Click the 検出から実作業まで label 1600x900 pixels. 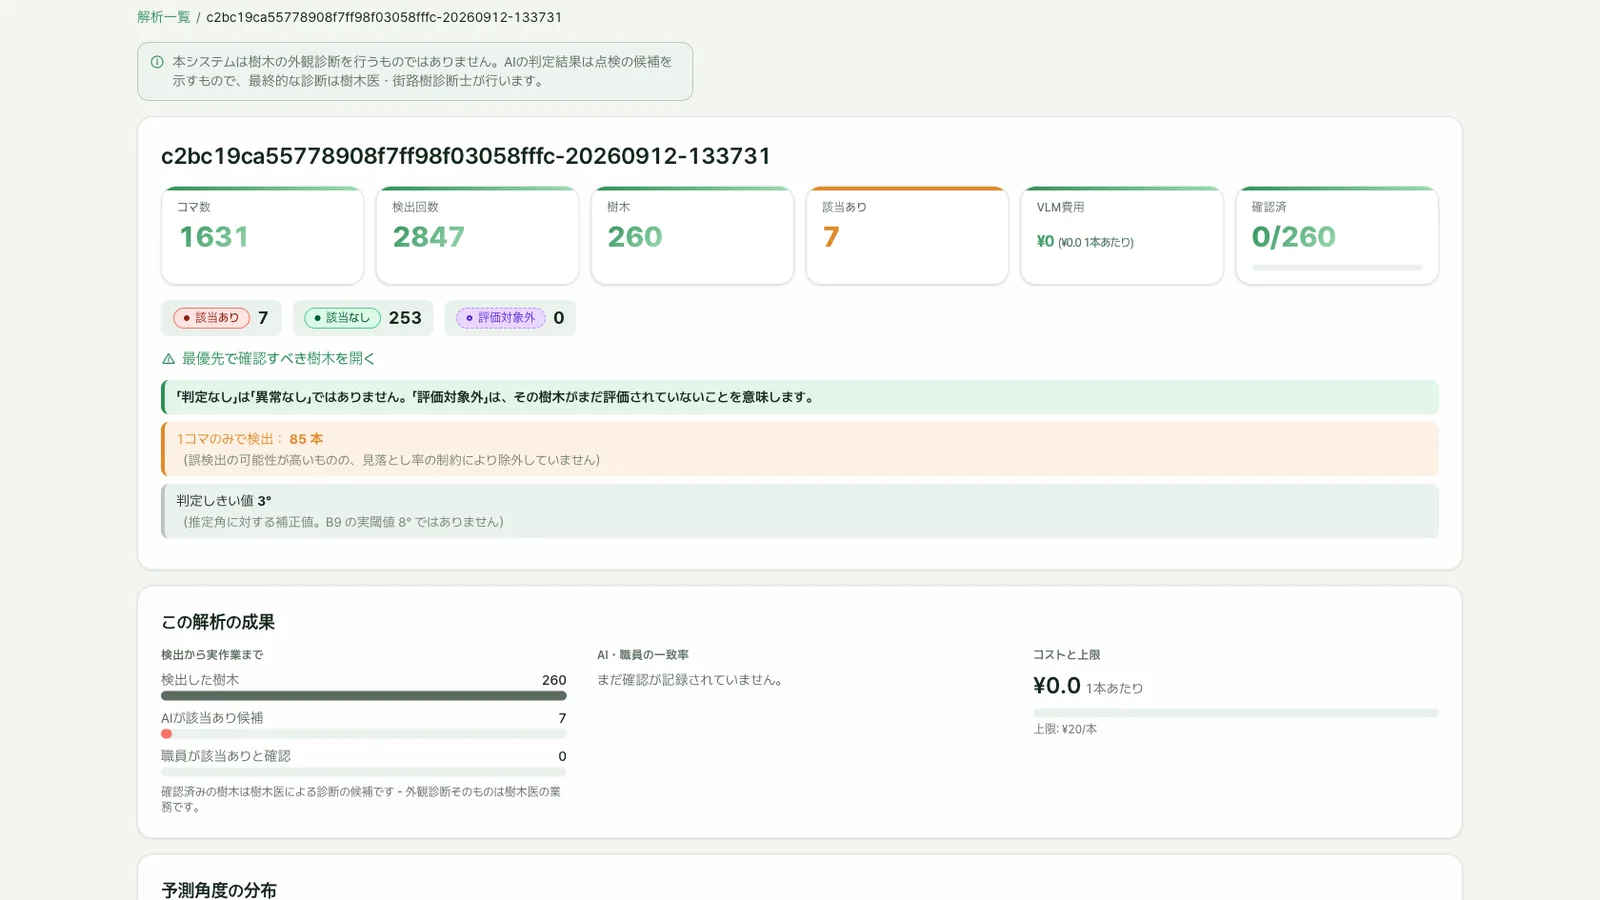(x=212, y=655)
